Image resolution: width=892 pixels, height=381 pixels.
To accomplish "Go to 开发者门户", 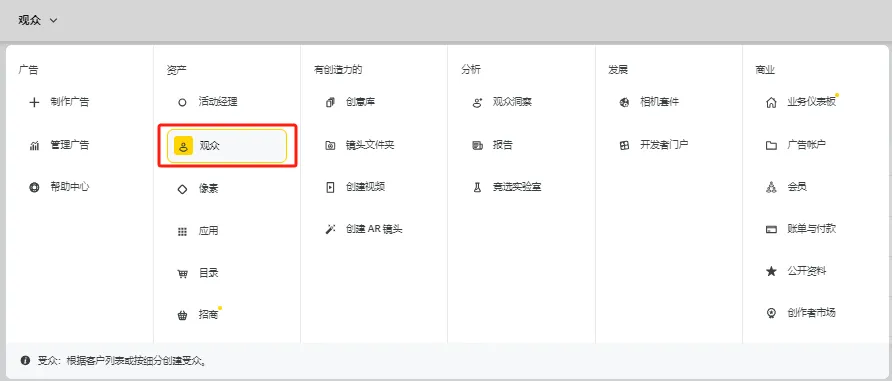I will point(664,145).
